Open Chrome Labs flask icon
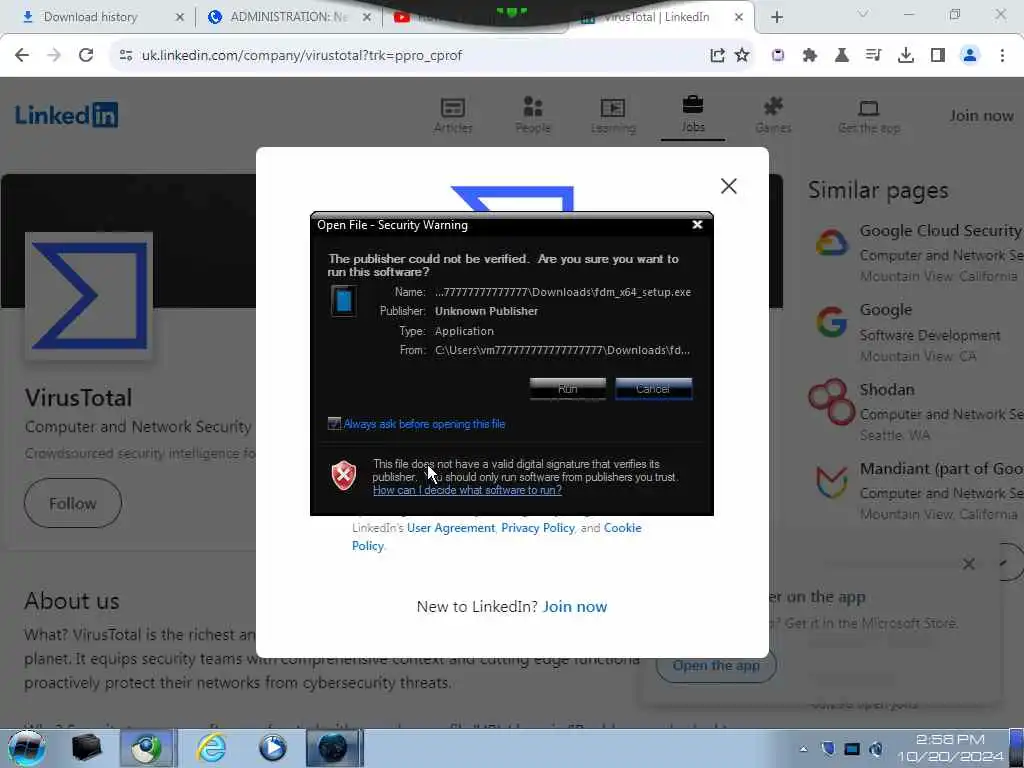1024x768 pixels. (842, 56)
